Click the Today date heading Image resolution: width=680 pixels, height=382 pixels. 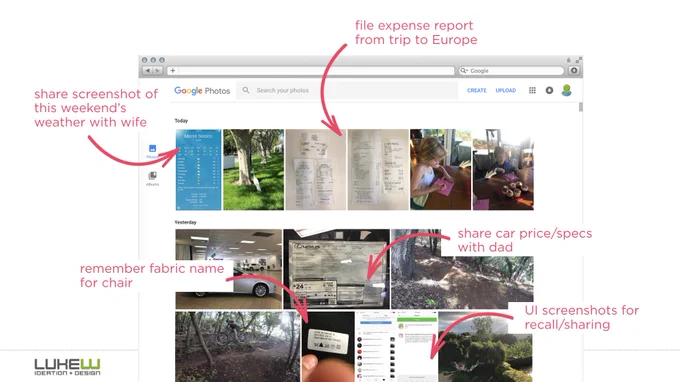point(181,121)
